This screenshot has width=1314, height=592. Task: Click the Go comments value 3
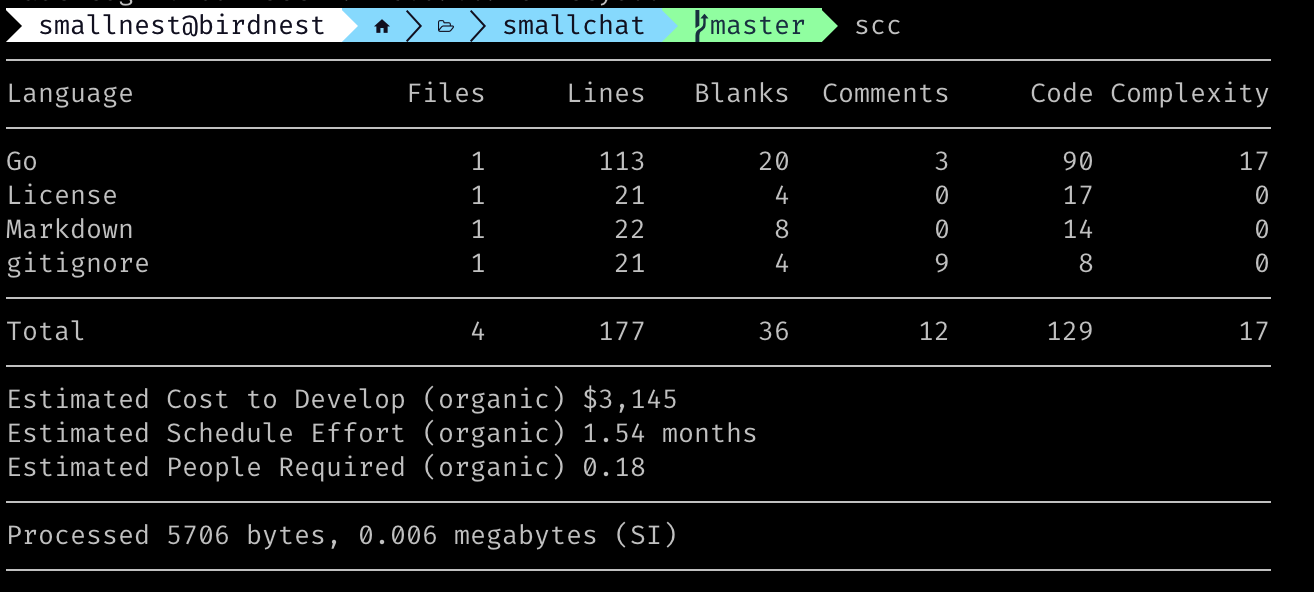[942, 161]
